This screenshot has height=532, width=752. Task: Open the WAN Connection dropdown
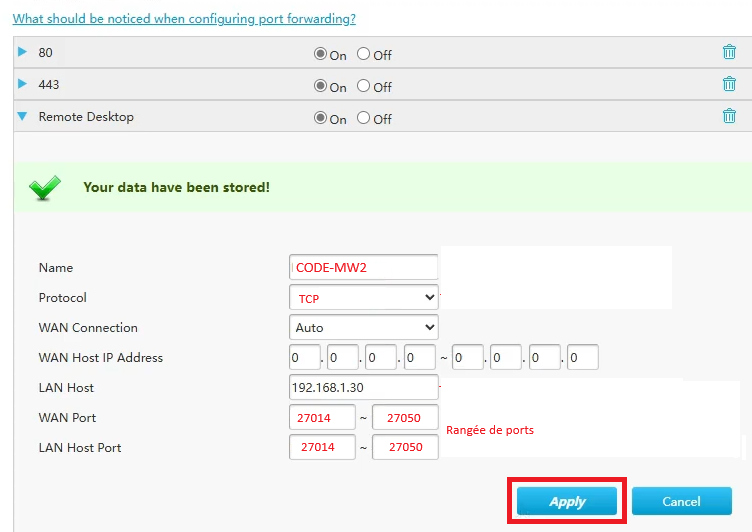363,327
